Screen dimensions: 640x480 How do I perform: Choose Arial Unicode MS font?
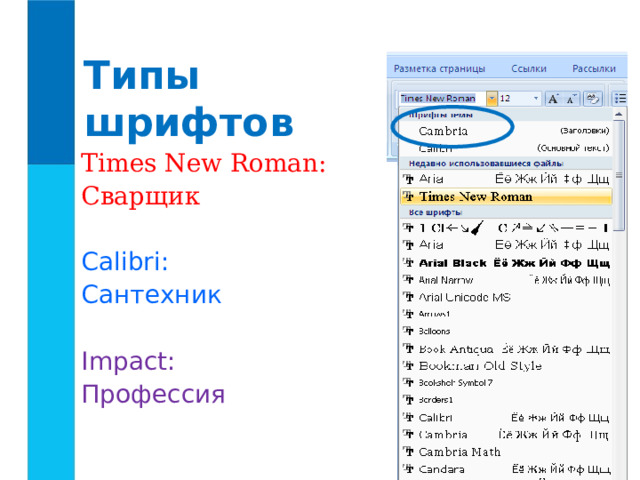coord(506,297)
